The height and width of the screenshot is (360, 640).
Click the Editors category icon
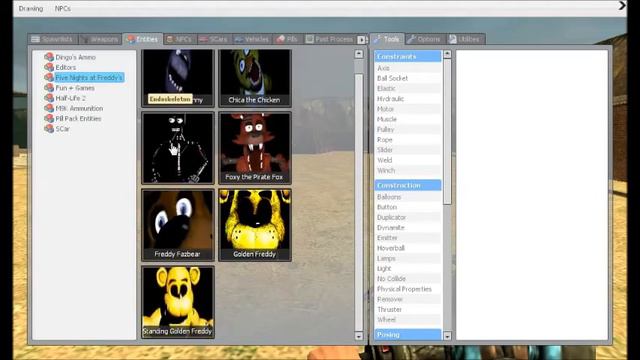[x=49, y=67]
